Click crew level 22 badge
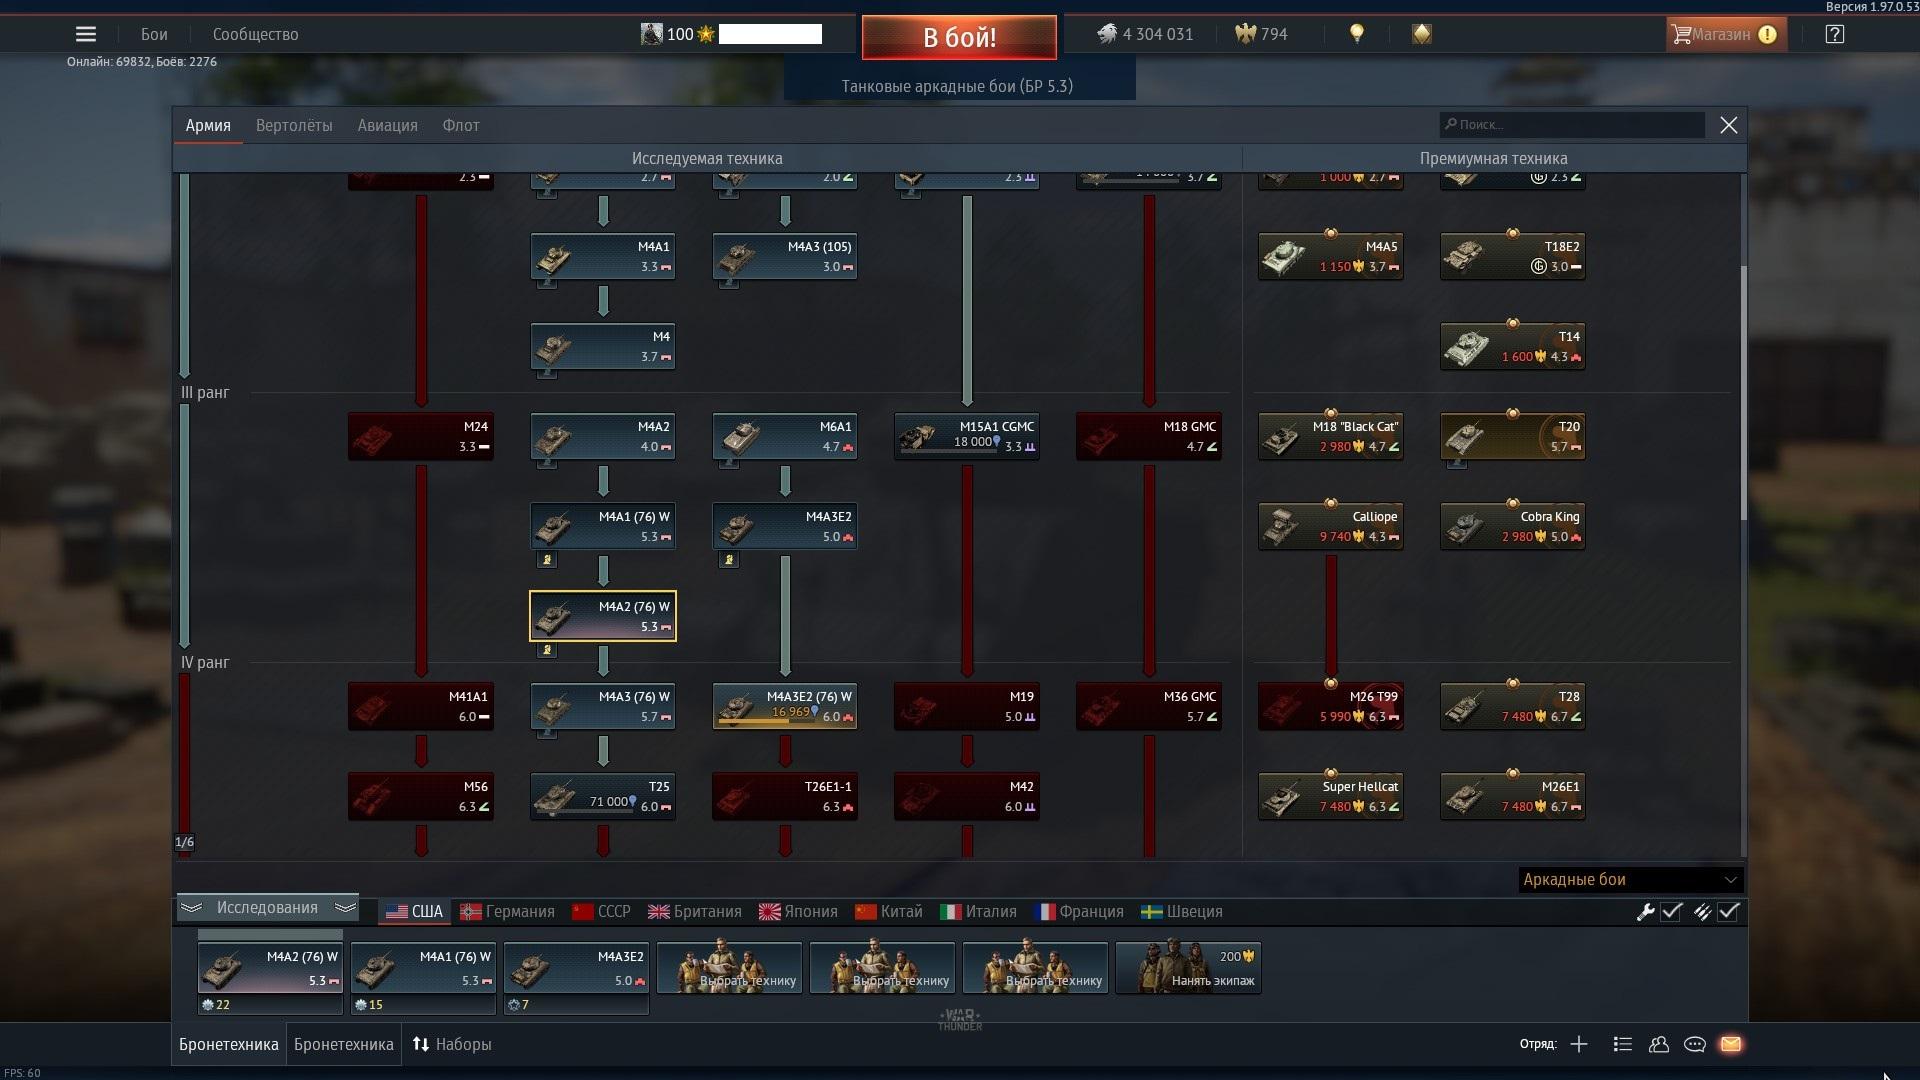The height and width of the screenshot is (1080, 1920). (x=216, y=1005)
